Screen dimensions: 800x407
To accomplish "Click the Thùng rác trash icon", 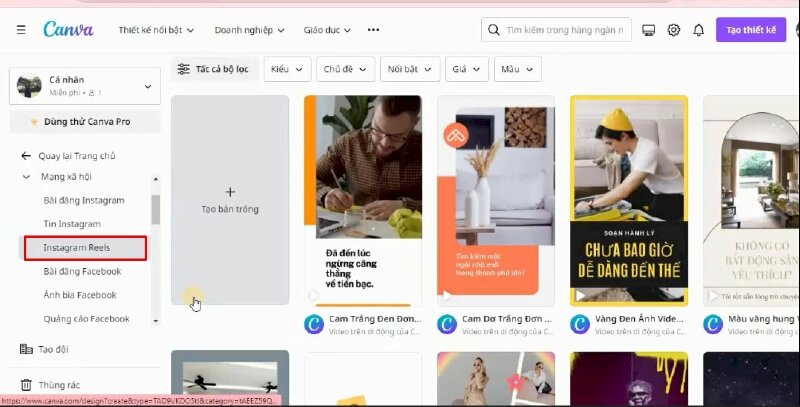I will click(26, 385).
